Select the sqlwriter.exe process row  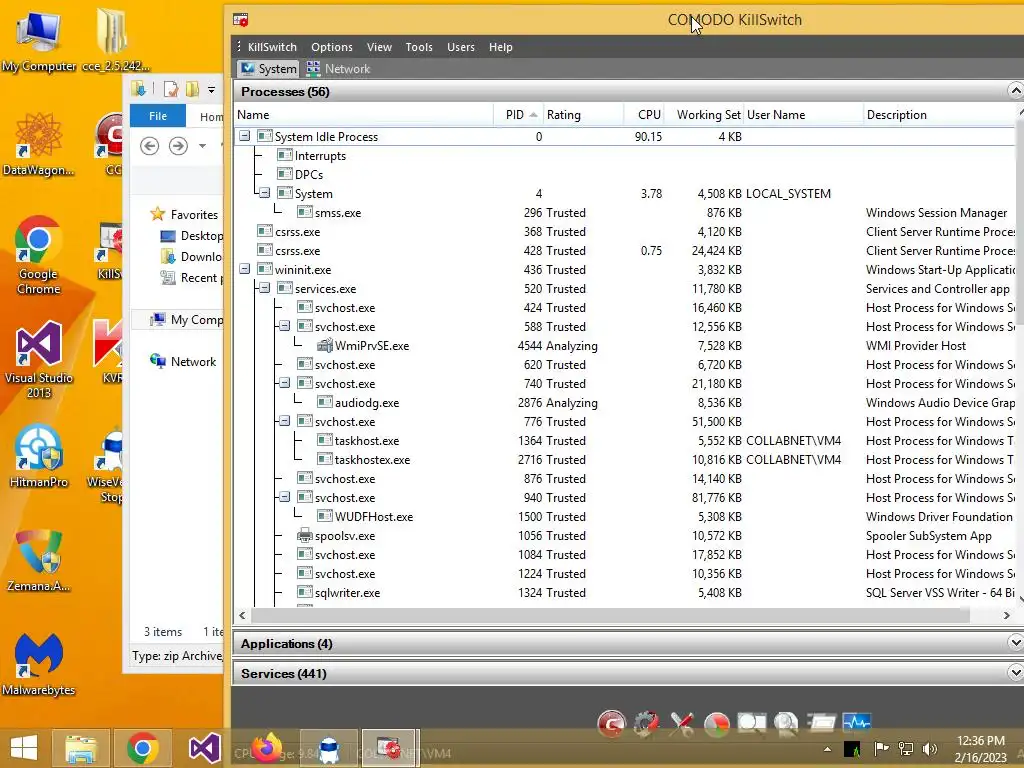click(x=625, y=592)
